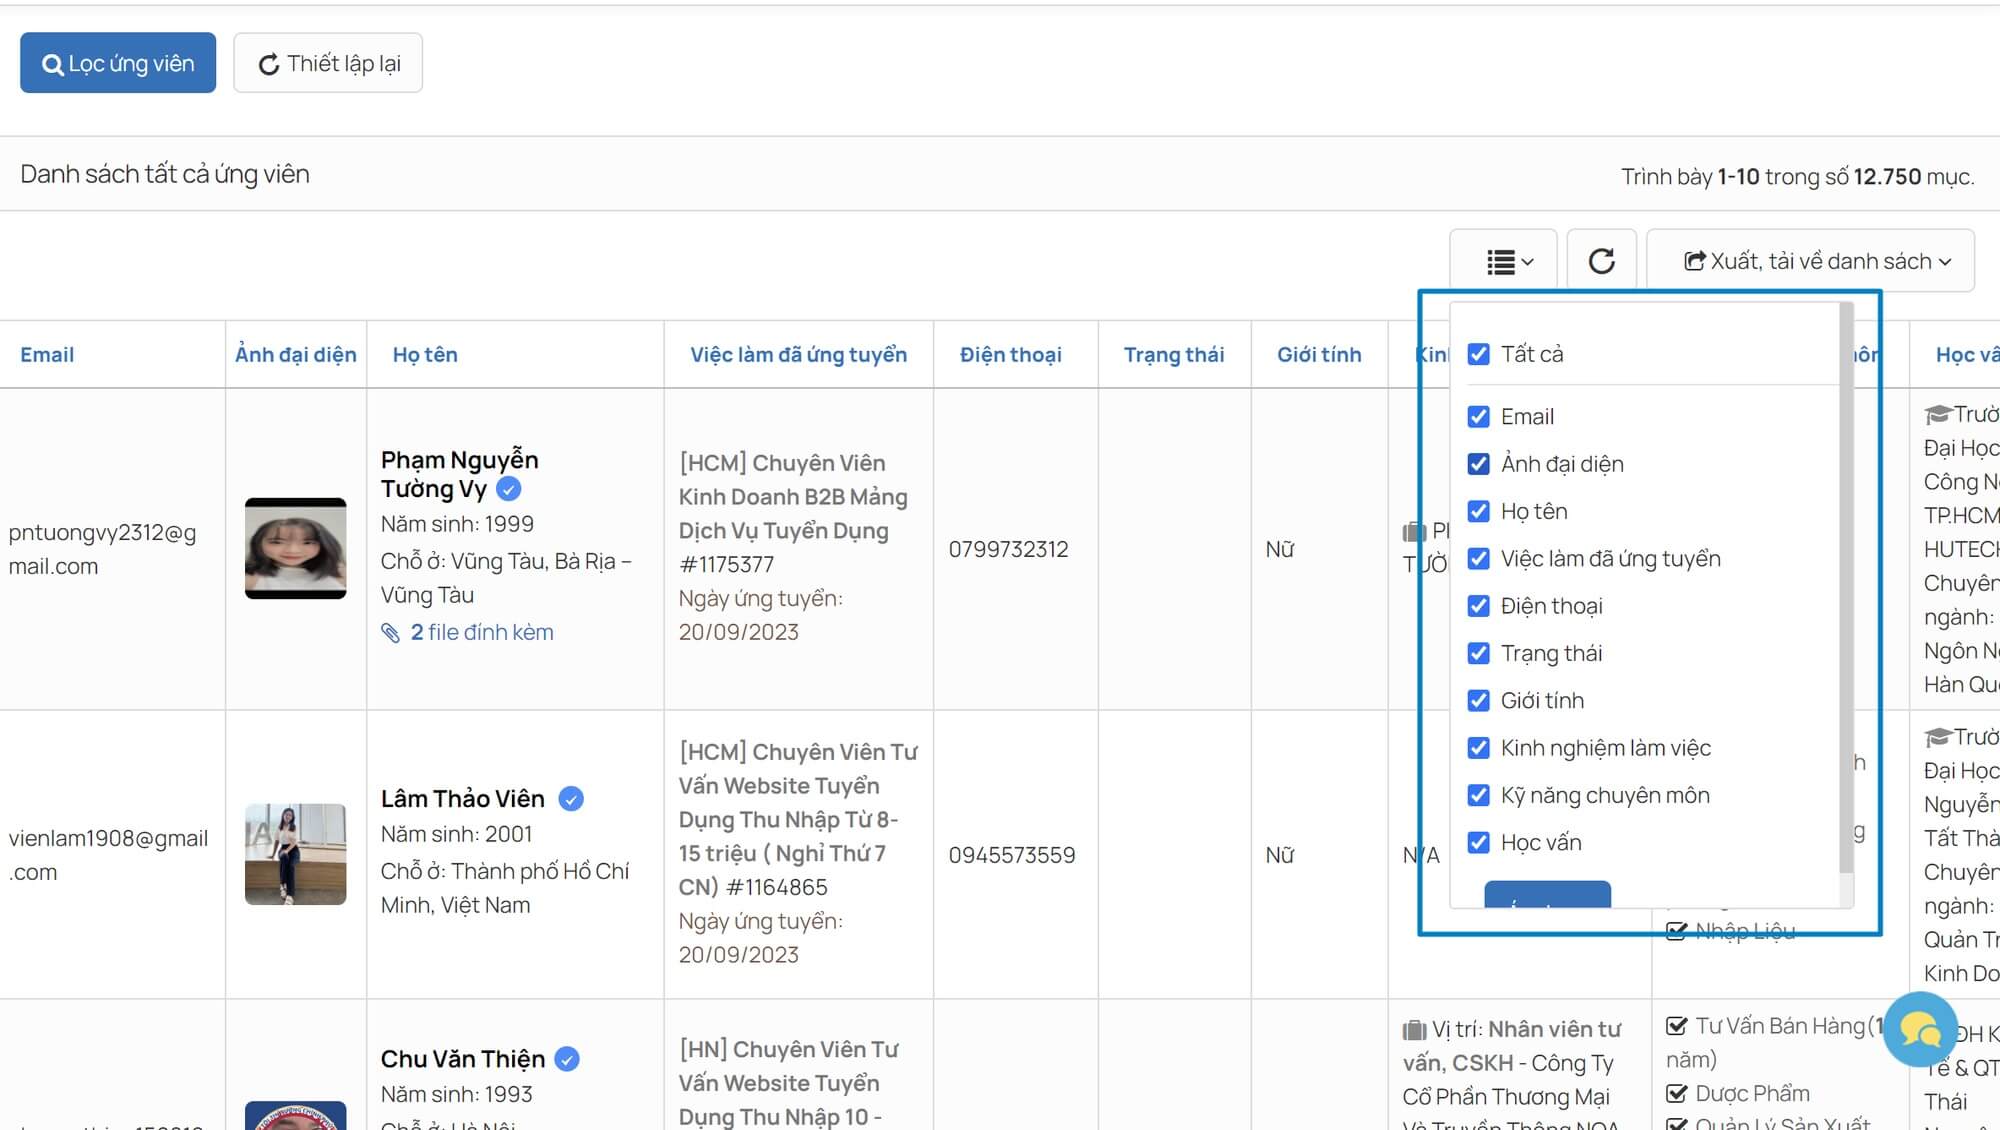Toggle Kinh nghiệm làm việc checkbox
The height and width of the screenshot is (1130, 2000).
(1478, 748)
